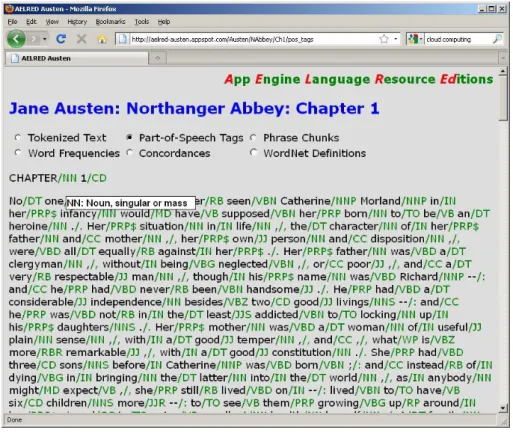Open the View menu
The image size is (513, 433).
[x=52, y=22]
